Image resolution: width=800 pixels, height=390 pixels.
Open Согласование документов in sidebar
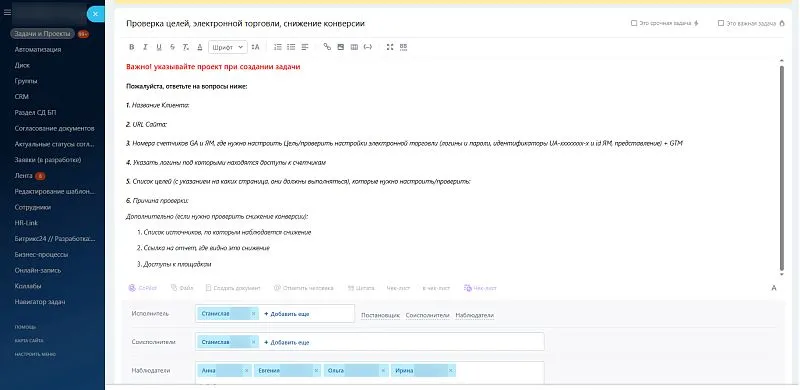click(x=55, y=128)
